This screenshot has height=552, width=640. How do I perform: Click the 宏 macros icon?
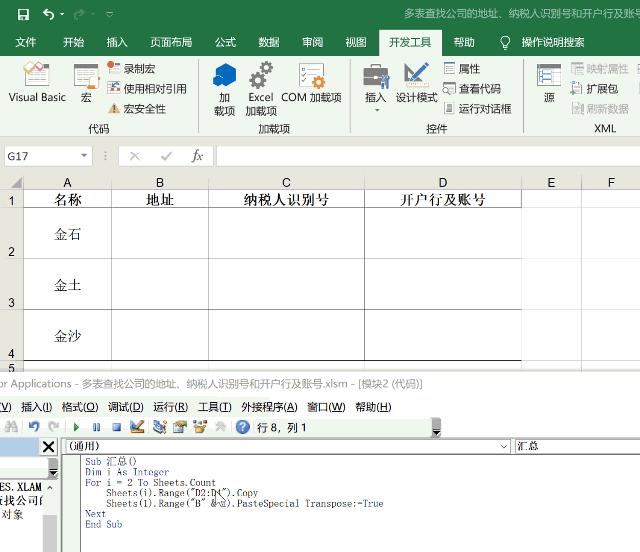click(x=86, y=82)
